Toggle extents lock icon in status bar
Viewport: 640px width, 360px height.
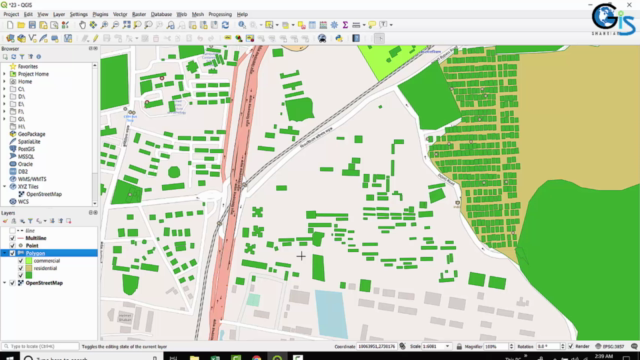coord(459,347)
